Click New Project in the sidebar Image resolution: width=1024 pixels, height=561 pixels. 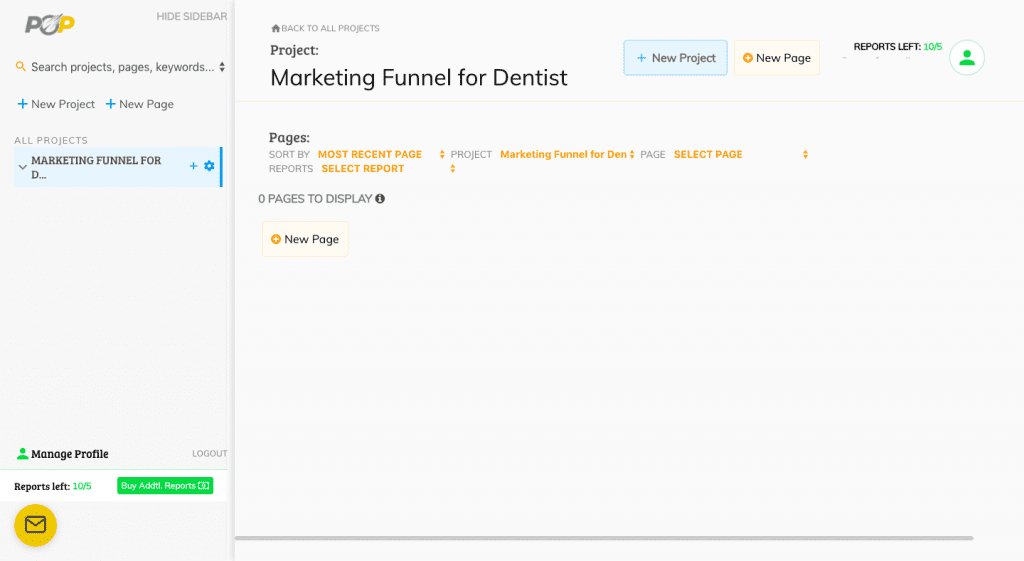pyautogui.click(x=56, y=104)
